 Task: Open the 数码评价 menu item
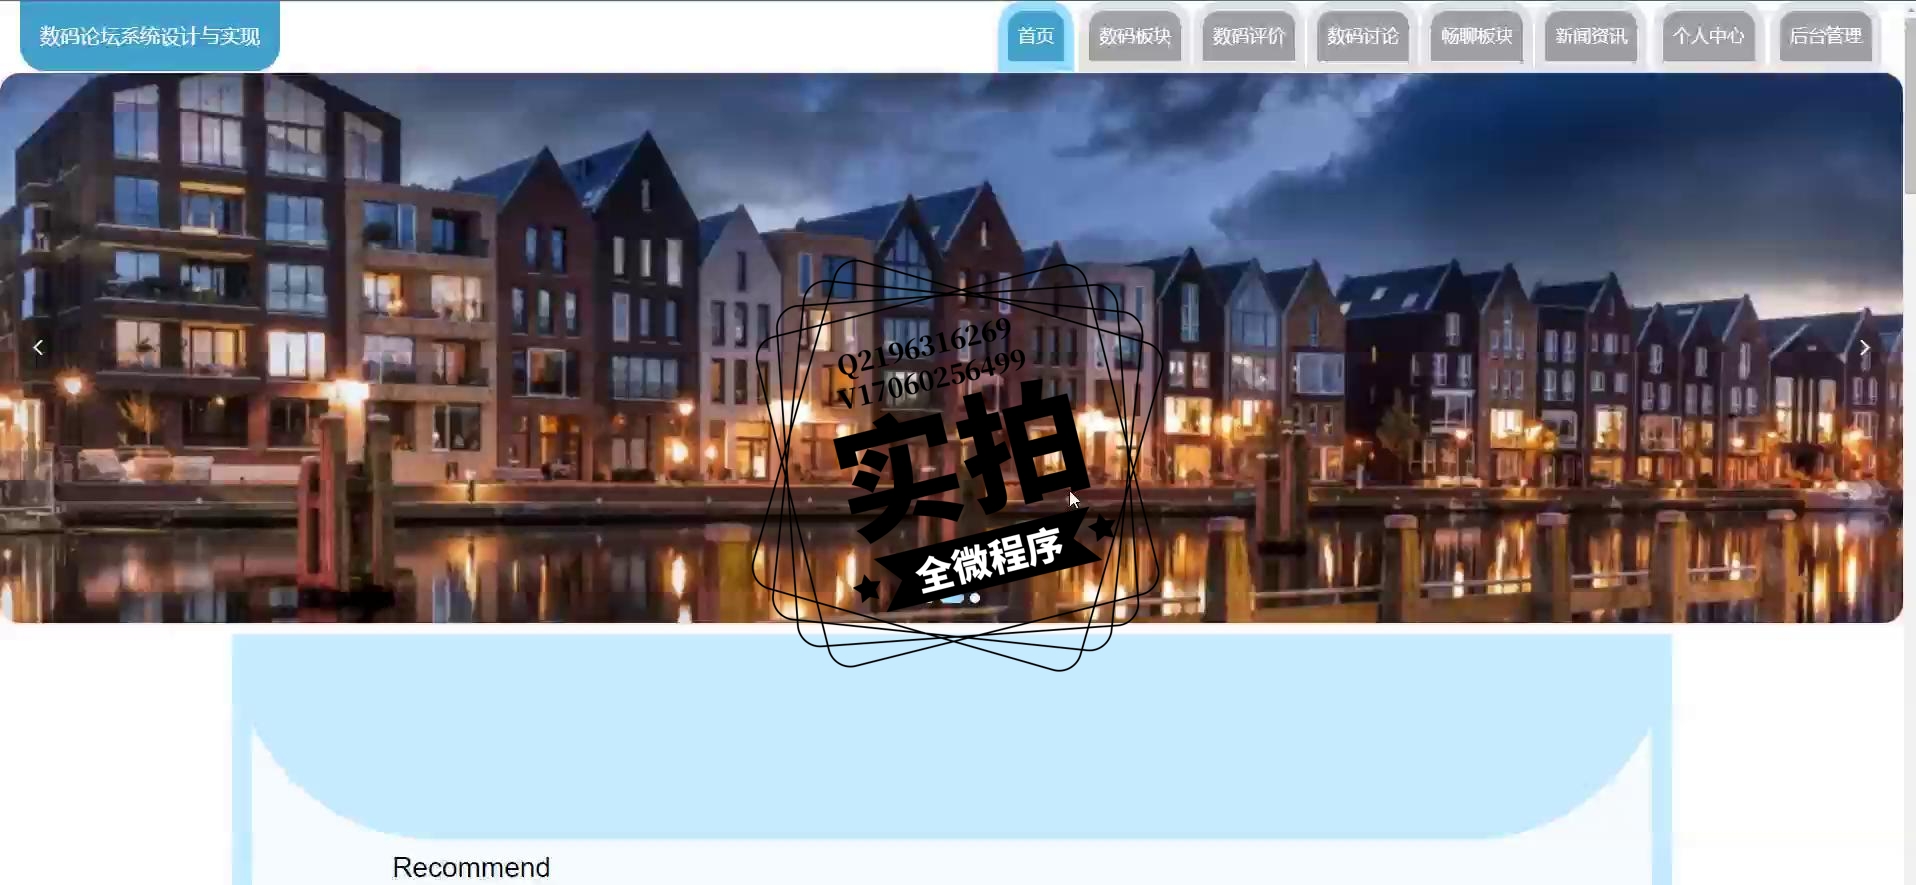pyautogui.click(x=1249, y=36)
